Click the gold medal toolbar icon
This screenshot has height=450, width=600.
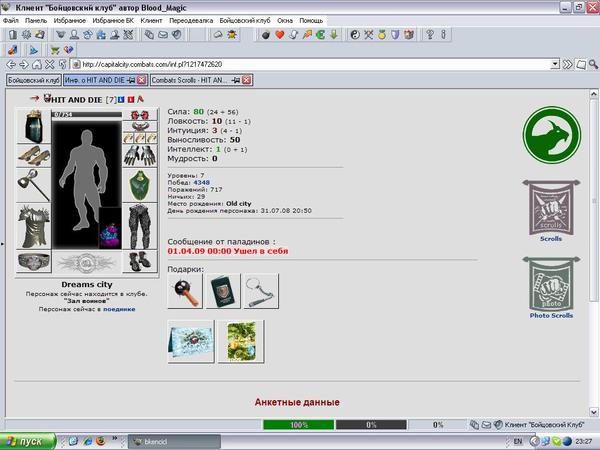pos(382,35)
